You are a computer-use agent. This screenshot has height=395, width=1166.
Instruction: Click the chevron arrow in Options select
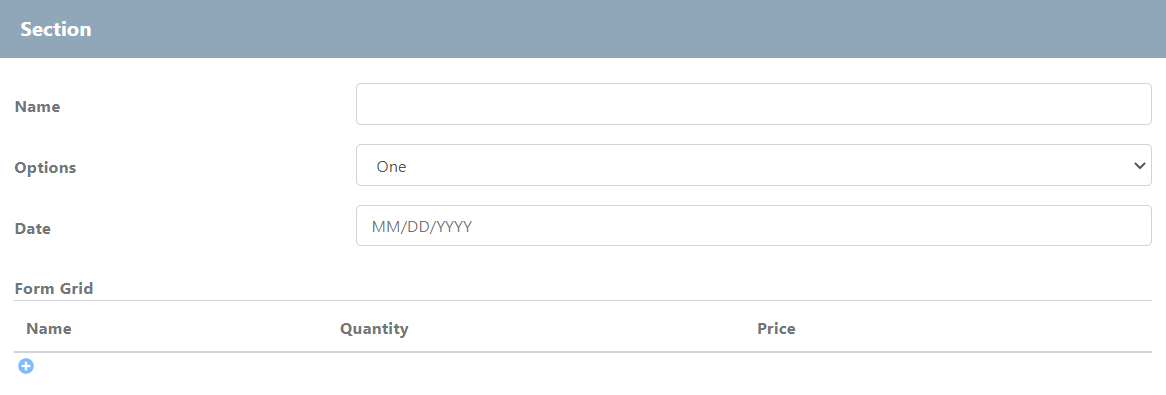pos(1139,165)
